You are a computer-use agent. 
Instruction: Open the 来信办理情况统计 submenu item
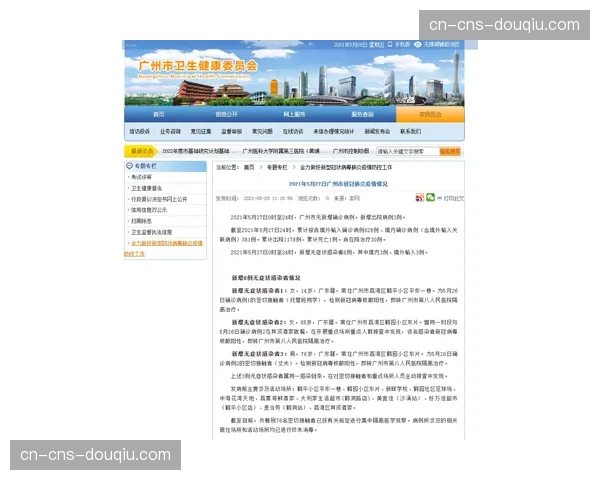334,131
